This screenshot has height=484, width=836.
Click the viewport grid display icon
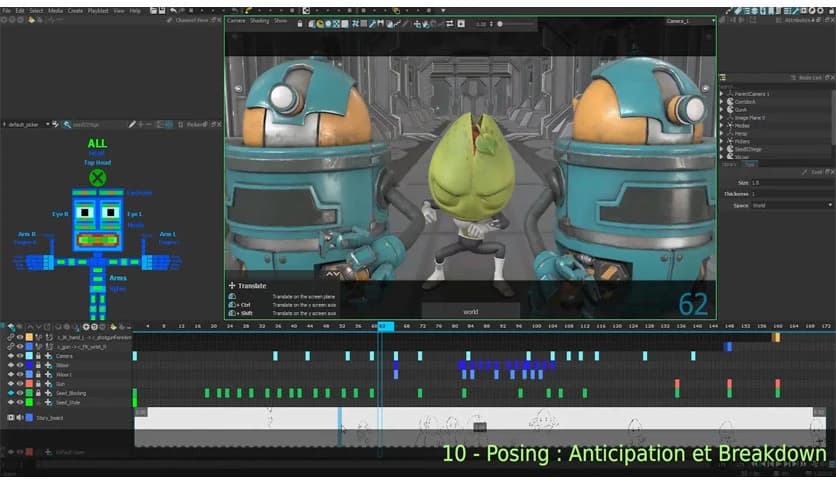point(355,23)
